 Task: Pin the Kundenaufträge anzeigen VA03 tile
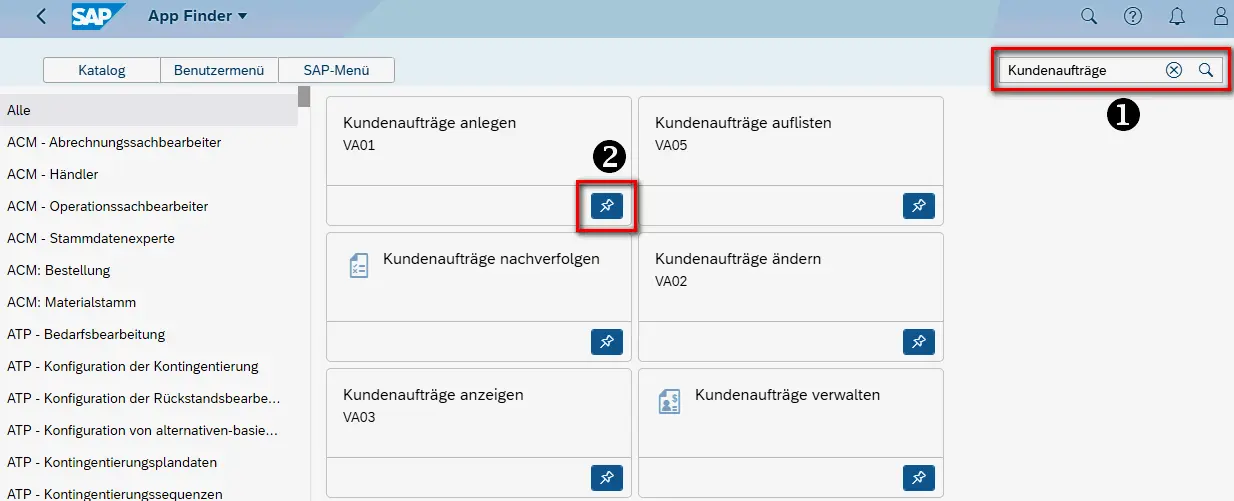(606, 478)
